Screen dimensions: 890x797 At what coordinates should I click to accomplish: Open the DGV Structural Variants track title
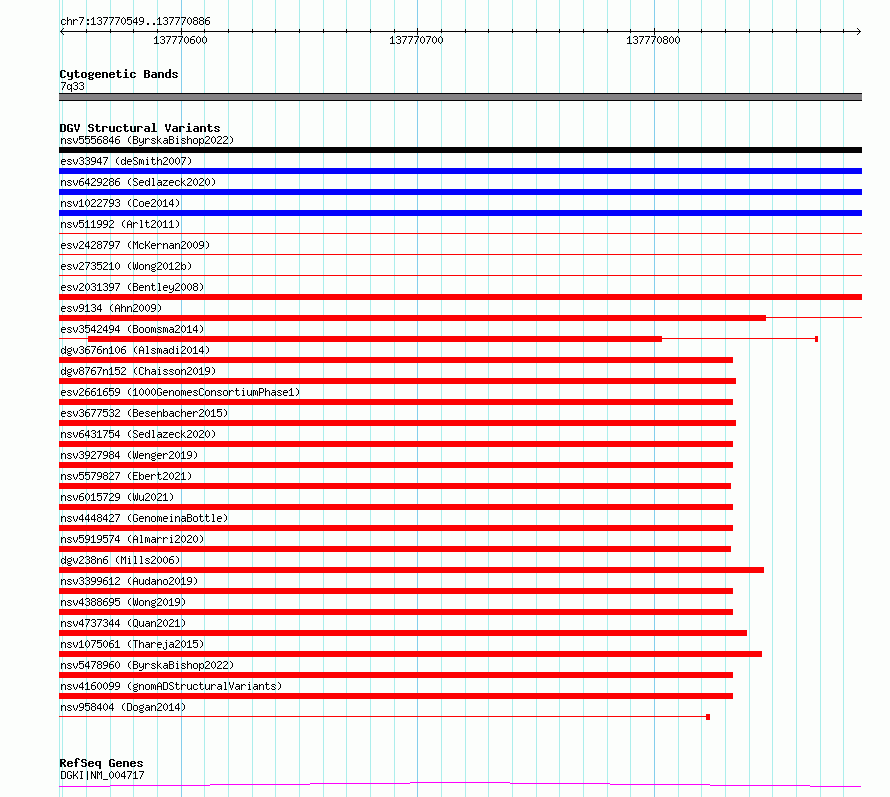140,128
